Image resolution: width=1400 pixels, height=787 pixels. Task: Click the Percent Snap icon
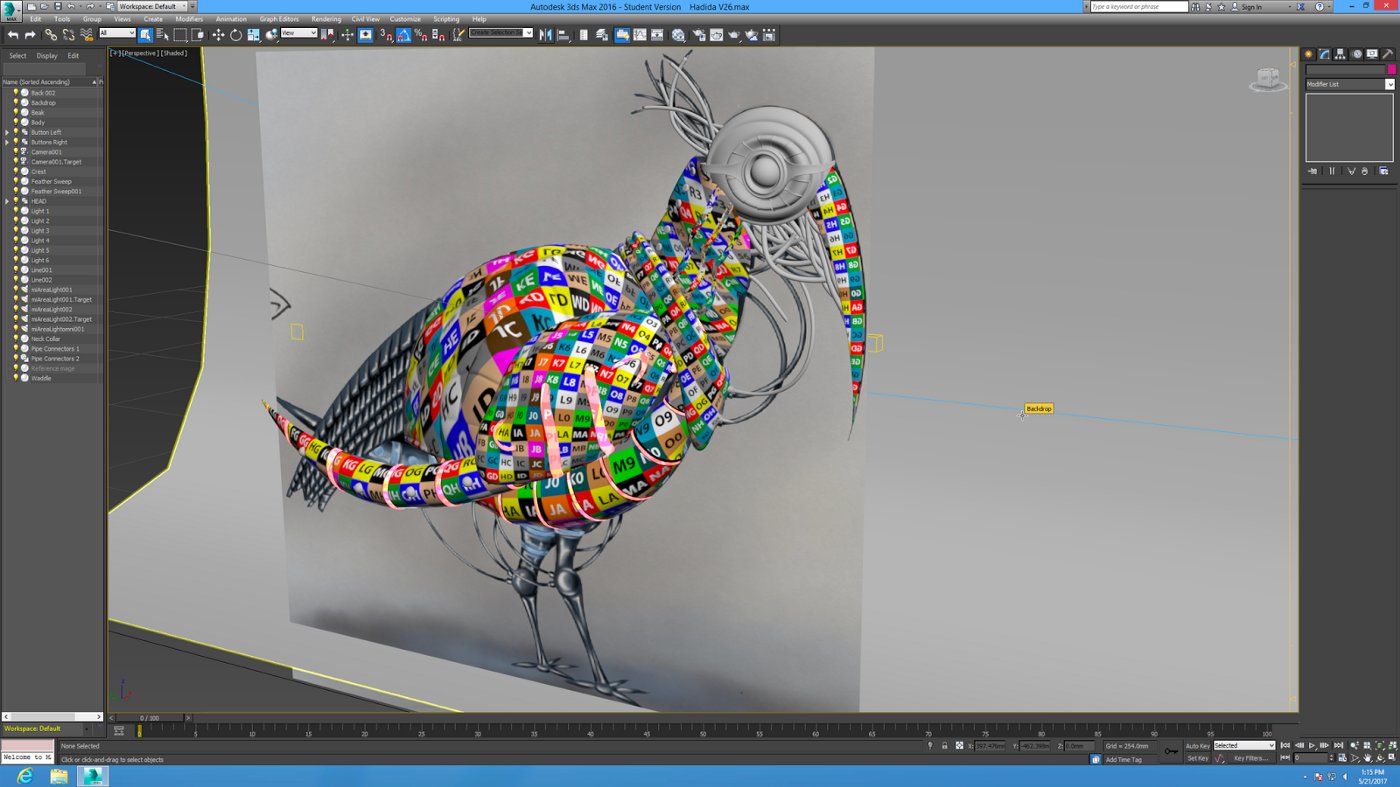[421, 35]
